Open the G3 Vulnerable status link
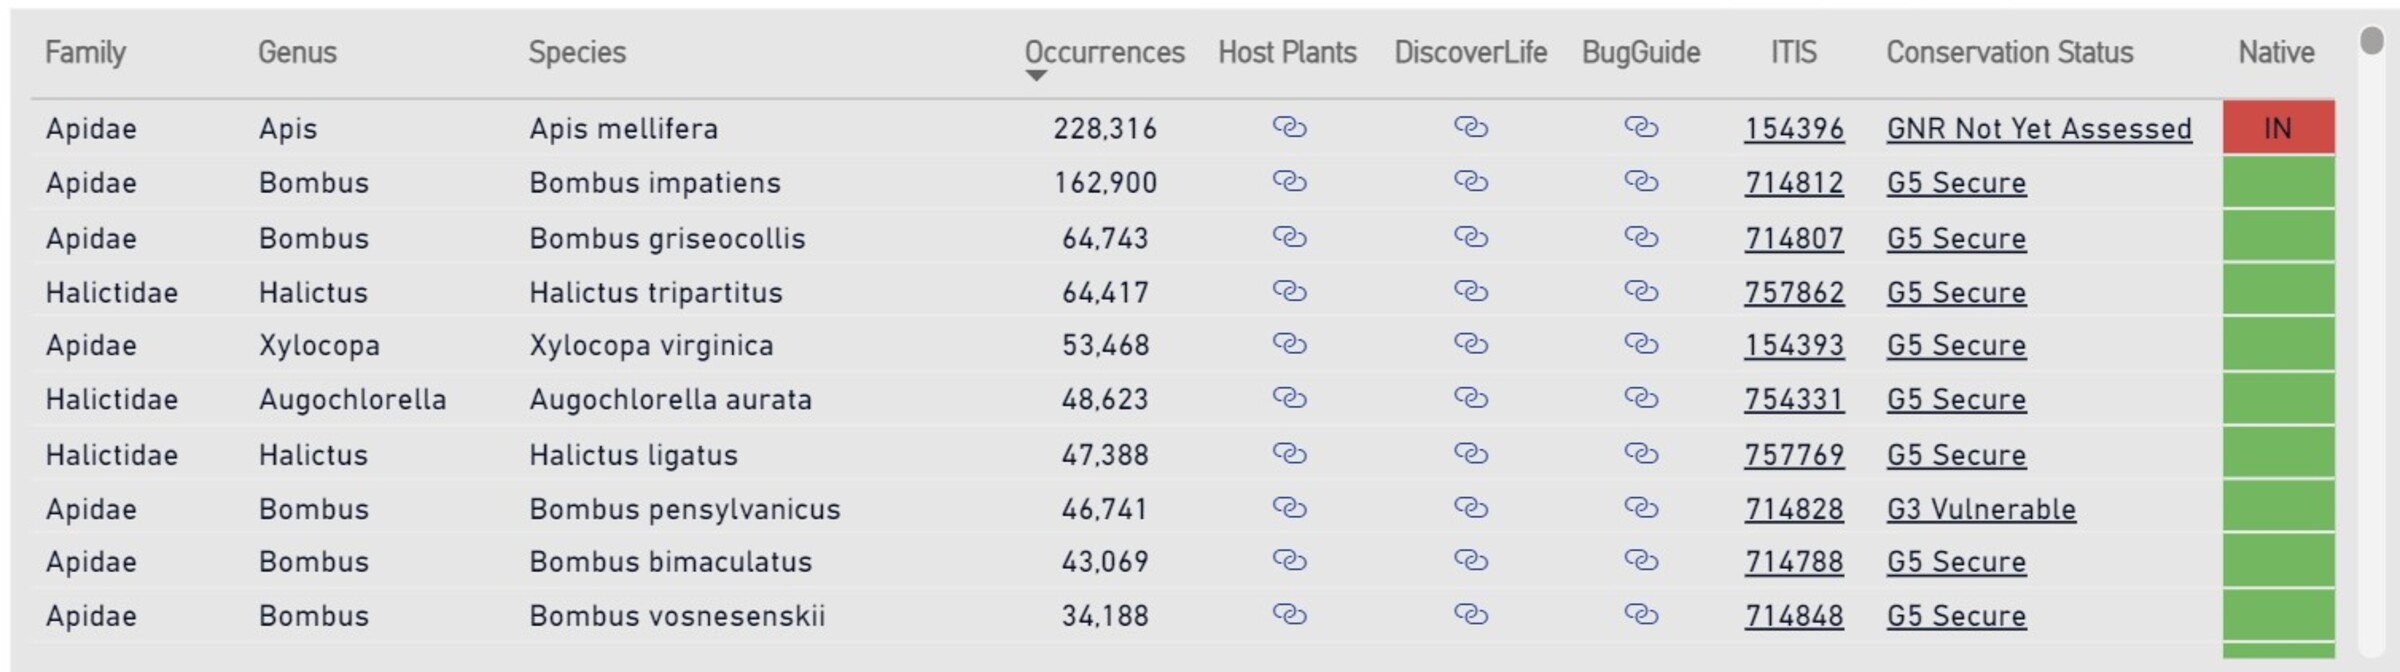 pyautogui.click(x=1980, y=509)
